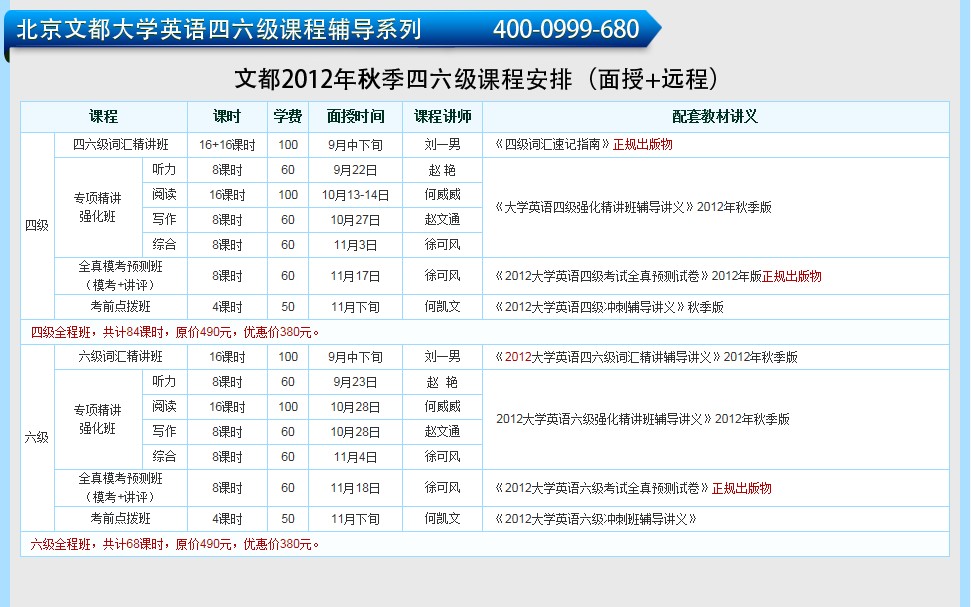971x607 pixels.
Task: Click the 课时 column header
Action: pyautogui.click(x=227, y=116)
